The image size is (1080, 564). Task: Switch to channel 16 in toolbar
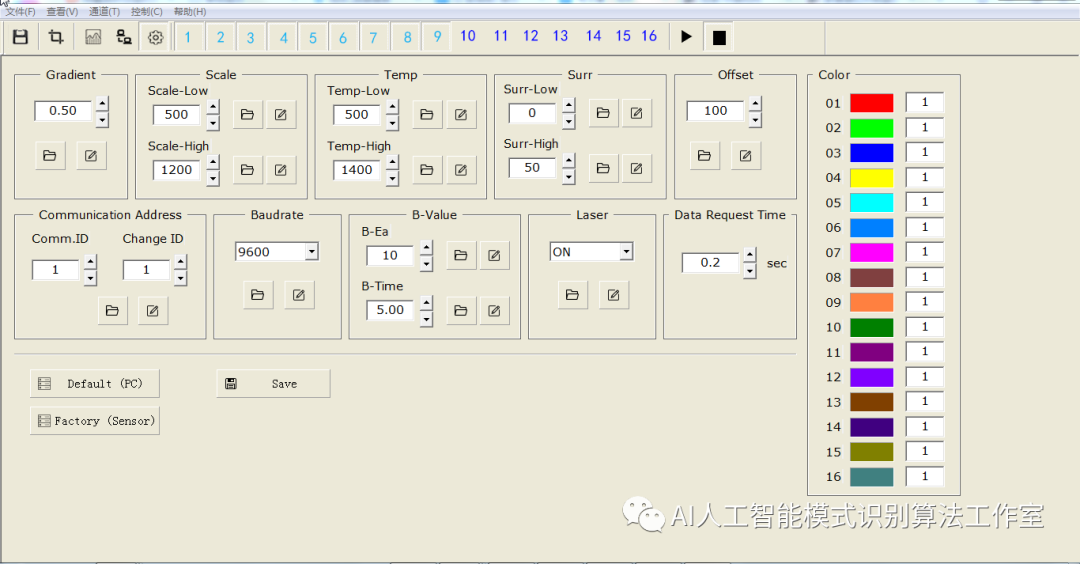coord(649,36)
